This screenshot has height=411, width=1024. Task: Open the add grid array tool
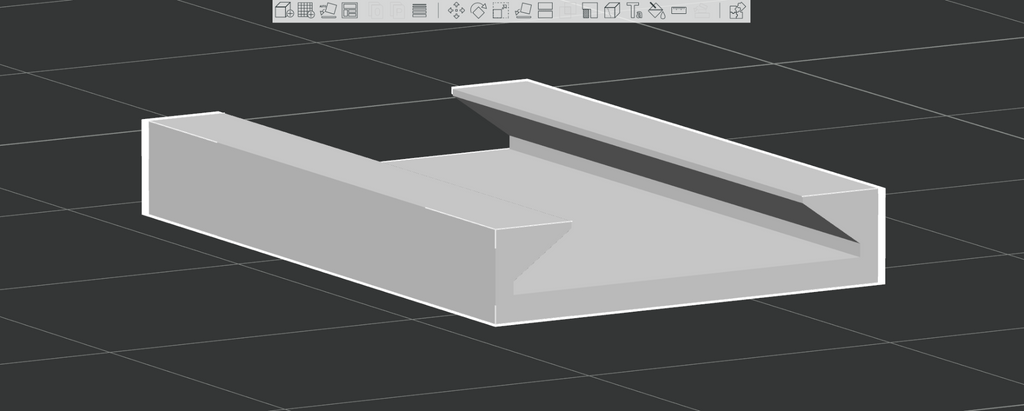coord(306,10)
